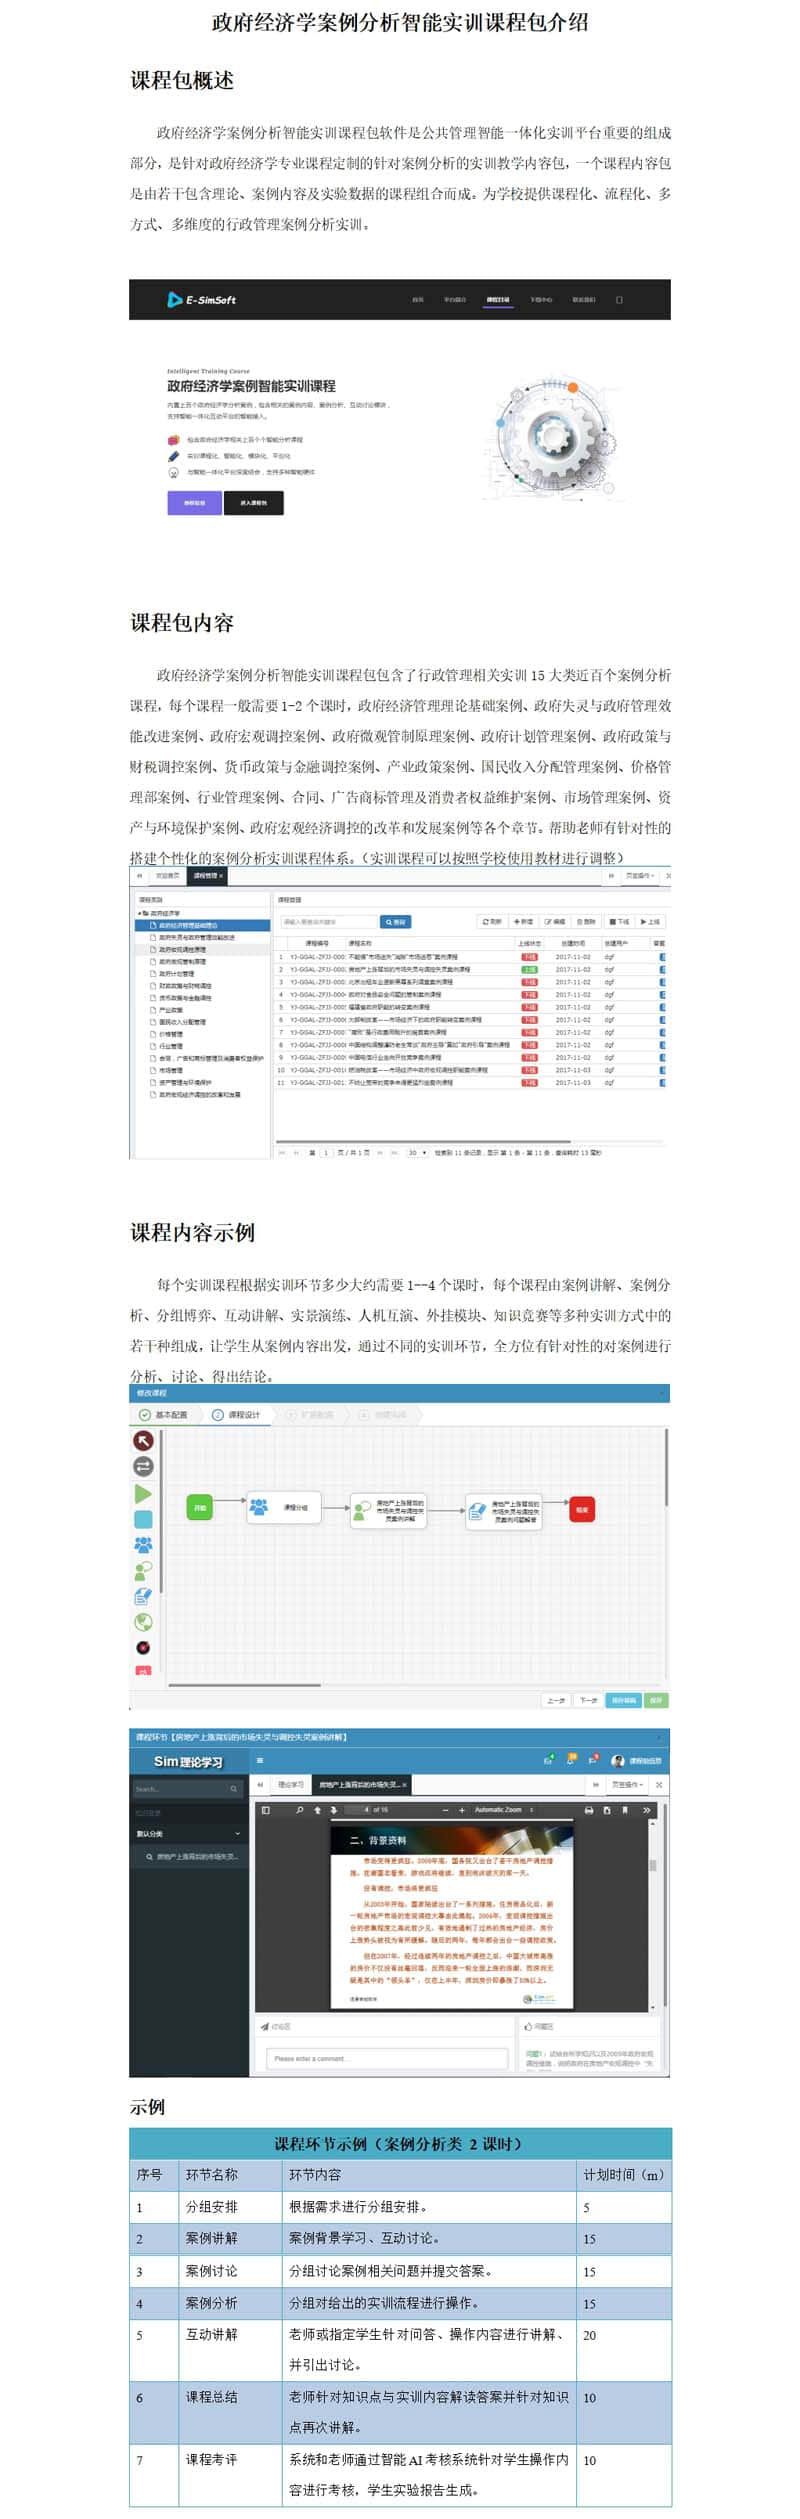Click the purple button in course banner
800x2519 pixels.
[x=194, y=503]
